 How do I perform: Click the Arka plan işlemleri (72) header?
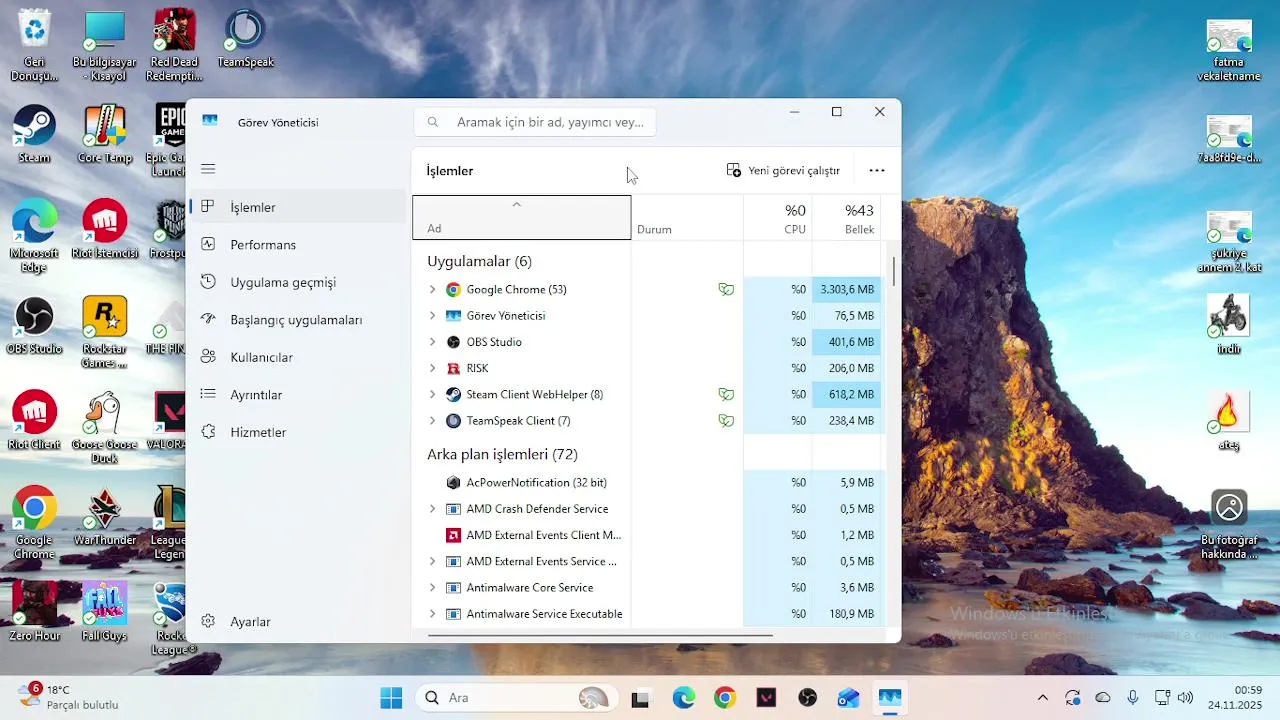502,454
